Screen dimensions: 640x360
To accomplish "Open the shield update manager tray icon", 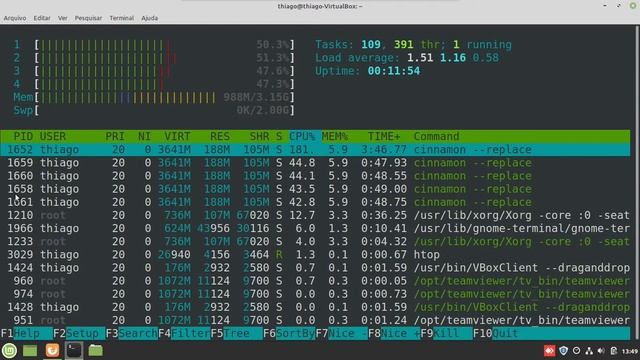I will point(563,351).
